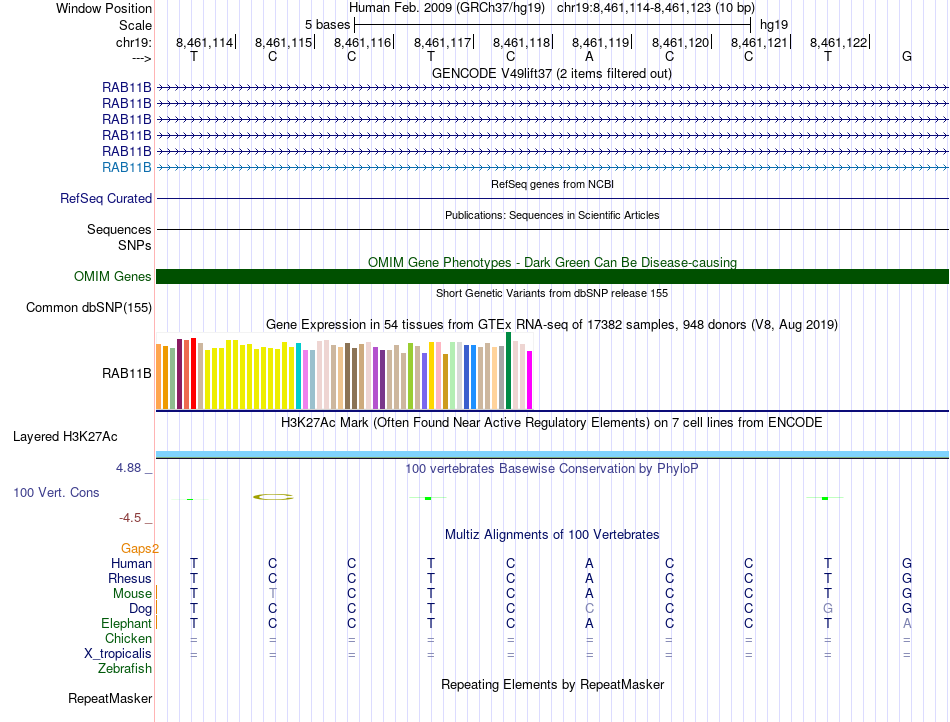Click the cyan bar in the GTEx chart
The width and height of the screenshot is (950, 722).
coord(299,376)
